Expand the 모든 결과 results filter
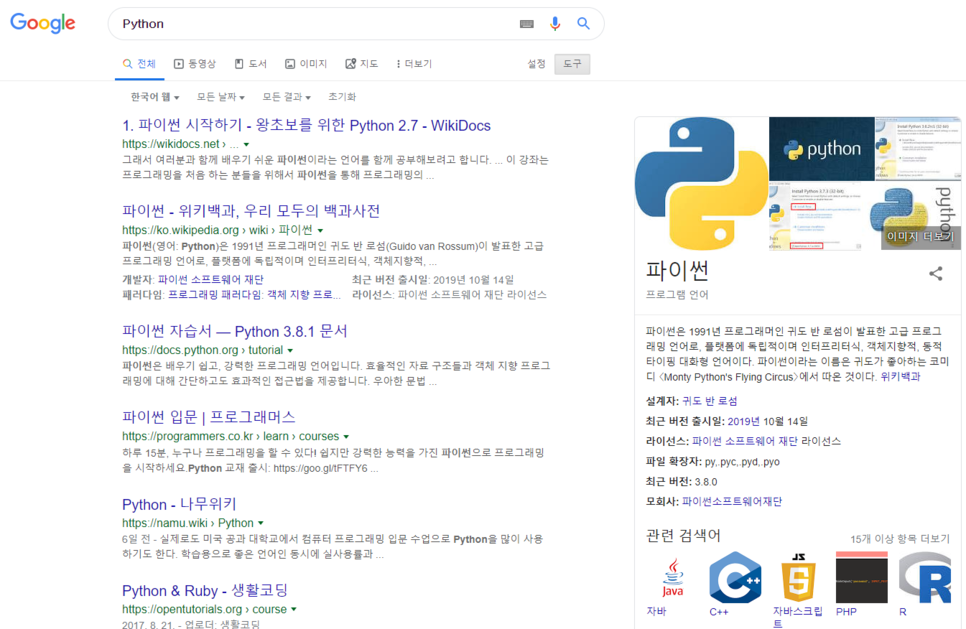Screen dimensions: 966x629 click(x=286, y=97)
